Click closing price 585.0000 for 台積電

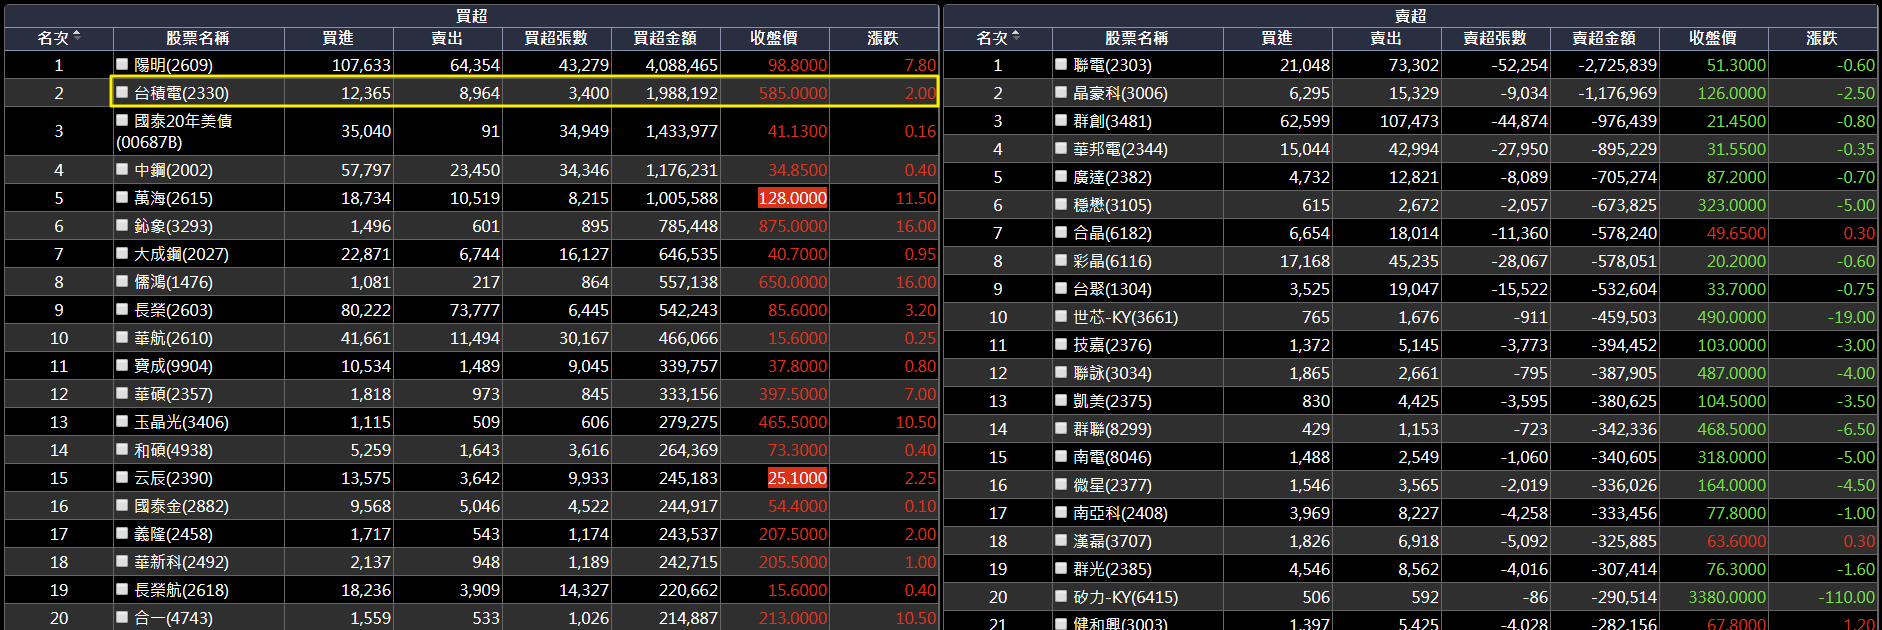tap(793, 93)
